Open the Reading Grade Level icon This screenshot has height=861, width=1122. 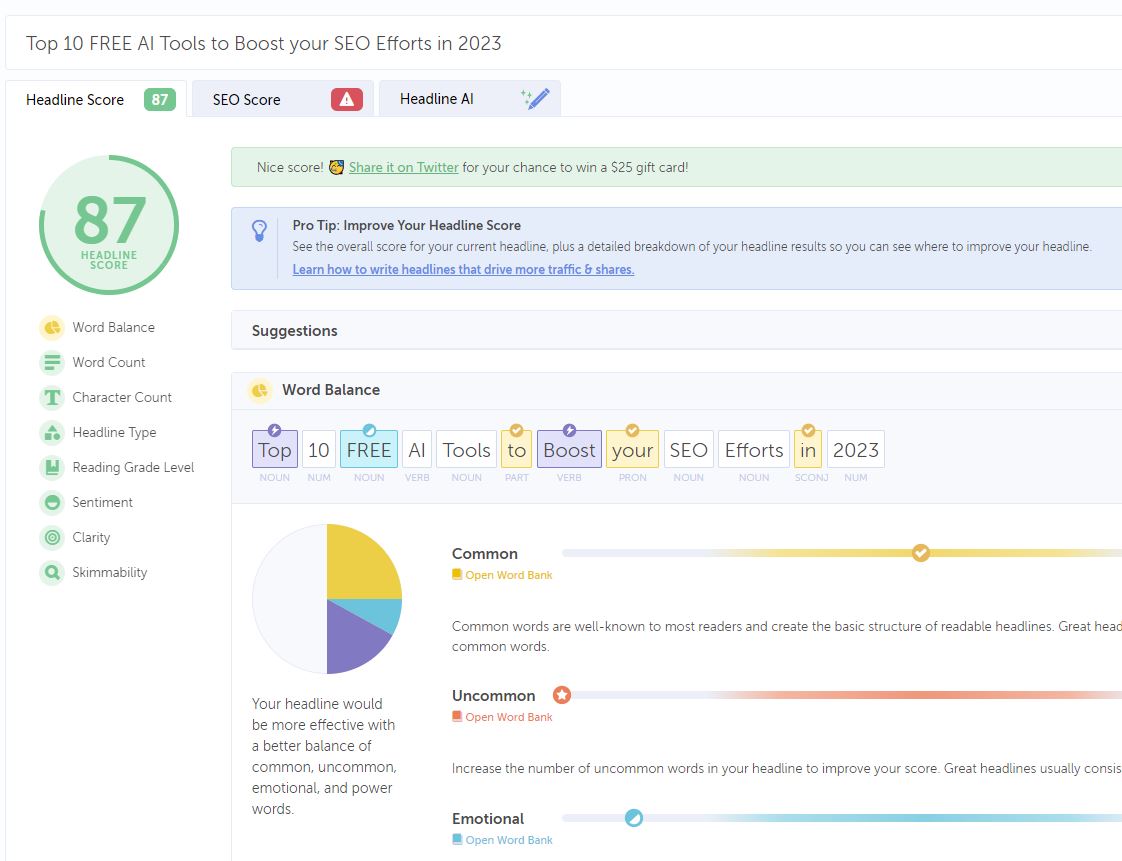click(52, 467)
